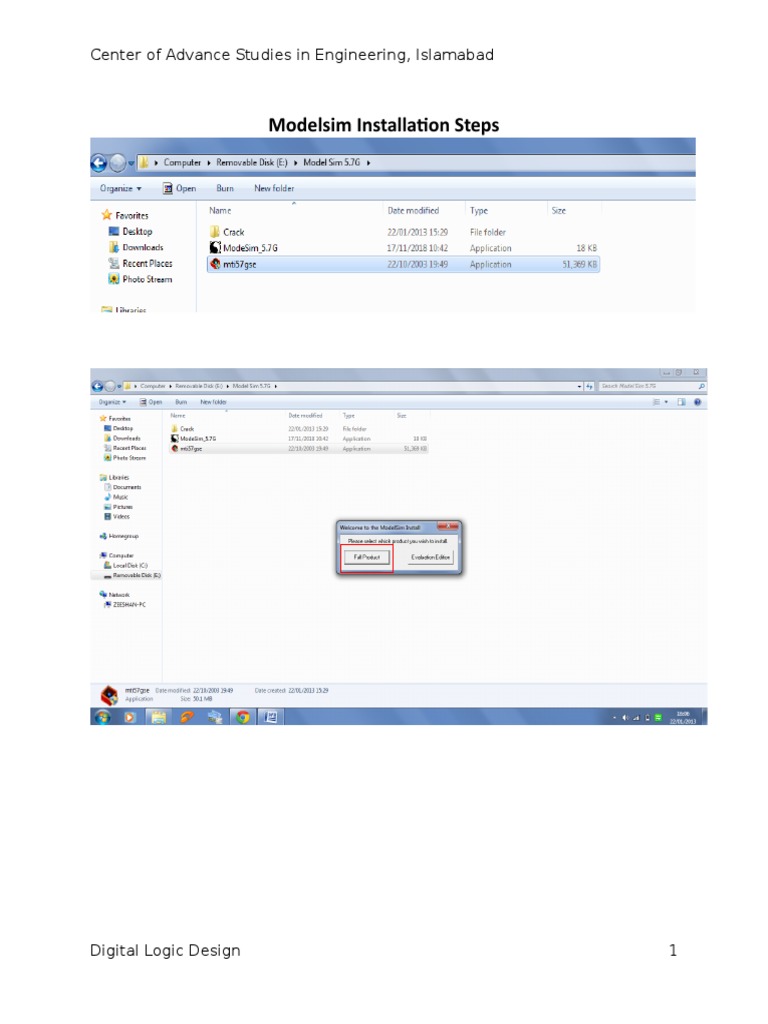The image size is (768, 1024).
Task: Select Removable Disk (E:) in lower Explorer sidebar
Action: (133, 575)
